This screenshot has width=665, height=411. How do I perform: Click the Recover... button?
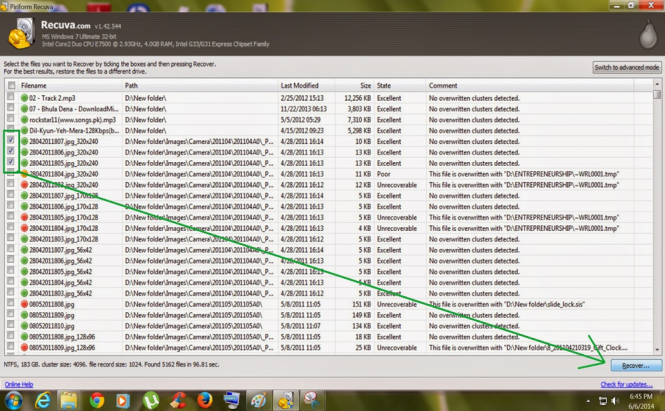tap(636, 365)
